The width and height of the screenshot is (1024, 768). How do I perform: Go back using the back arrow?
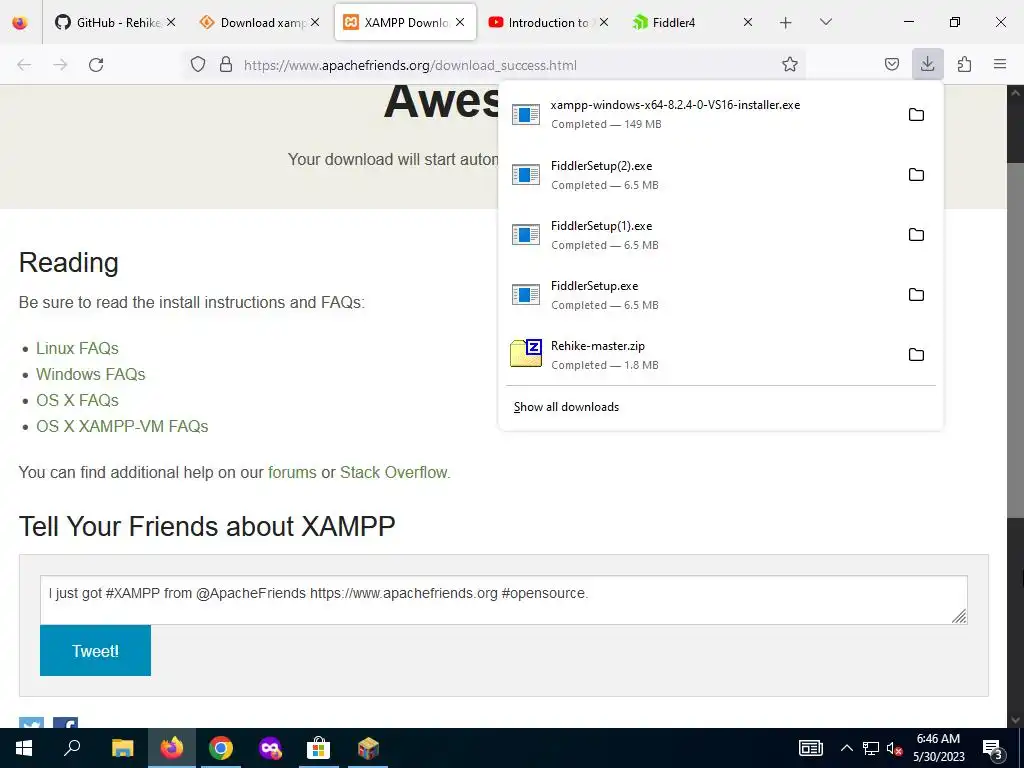click(24, 65)
